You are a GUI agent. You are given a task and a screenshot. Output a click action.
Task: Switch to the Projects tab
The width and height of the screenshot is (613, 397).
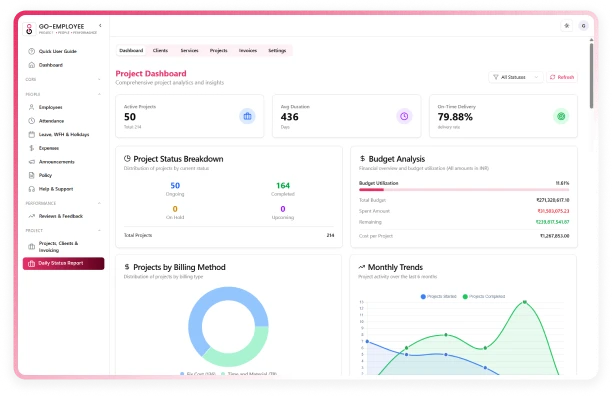click(x=219, y=50)
